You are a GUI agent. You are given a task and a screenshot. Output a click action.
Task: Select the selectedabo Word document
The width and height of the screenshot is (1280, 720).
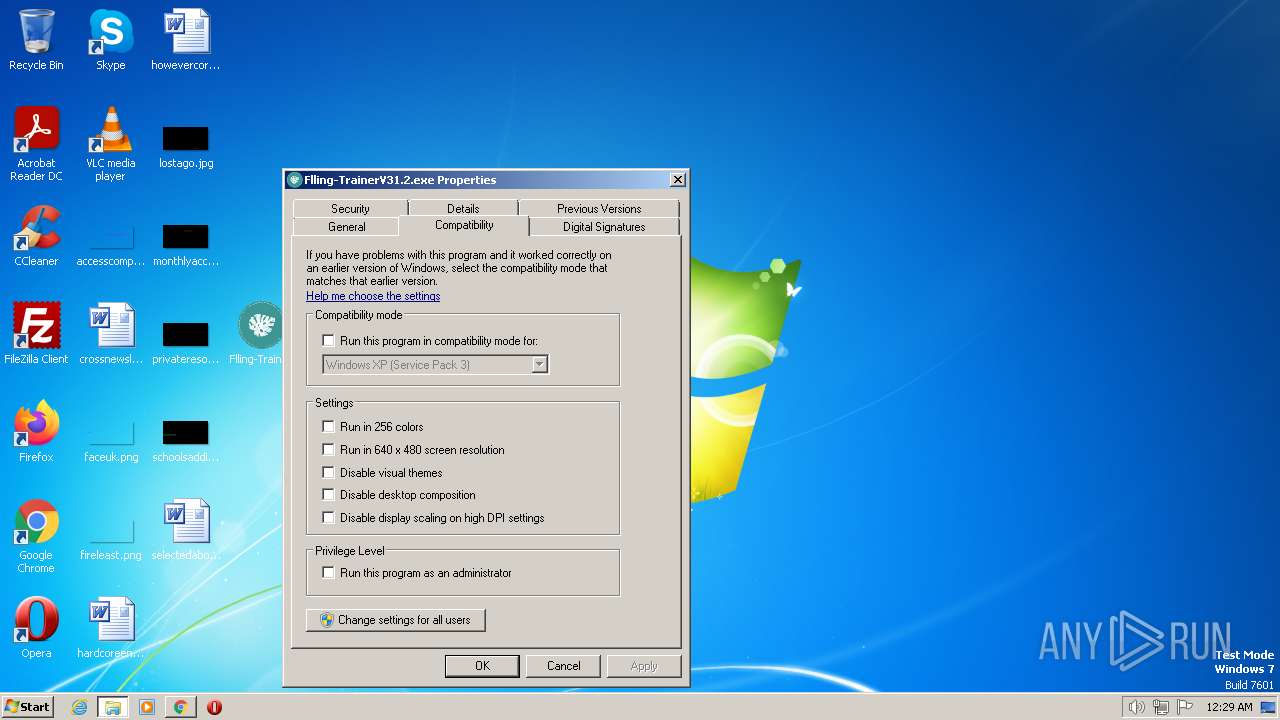click(186, 529)
